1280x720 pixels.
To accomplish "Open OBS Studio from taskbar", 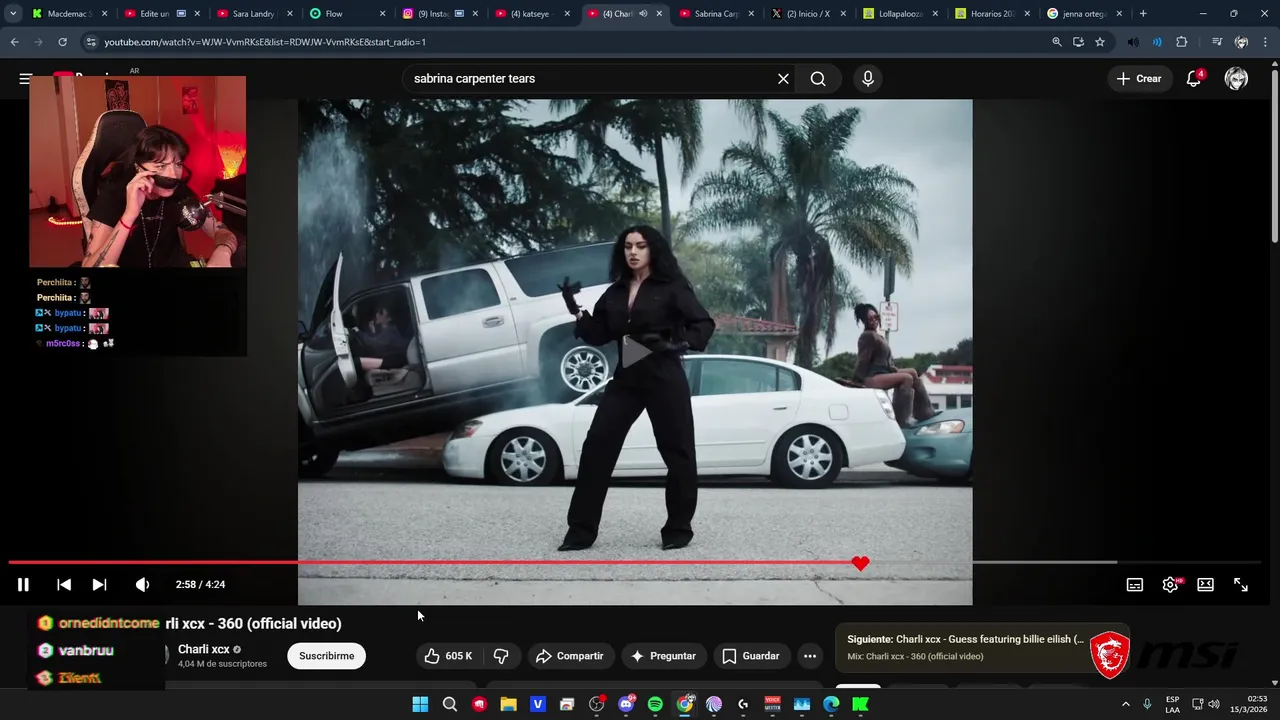I will pos(597,704).
